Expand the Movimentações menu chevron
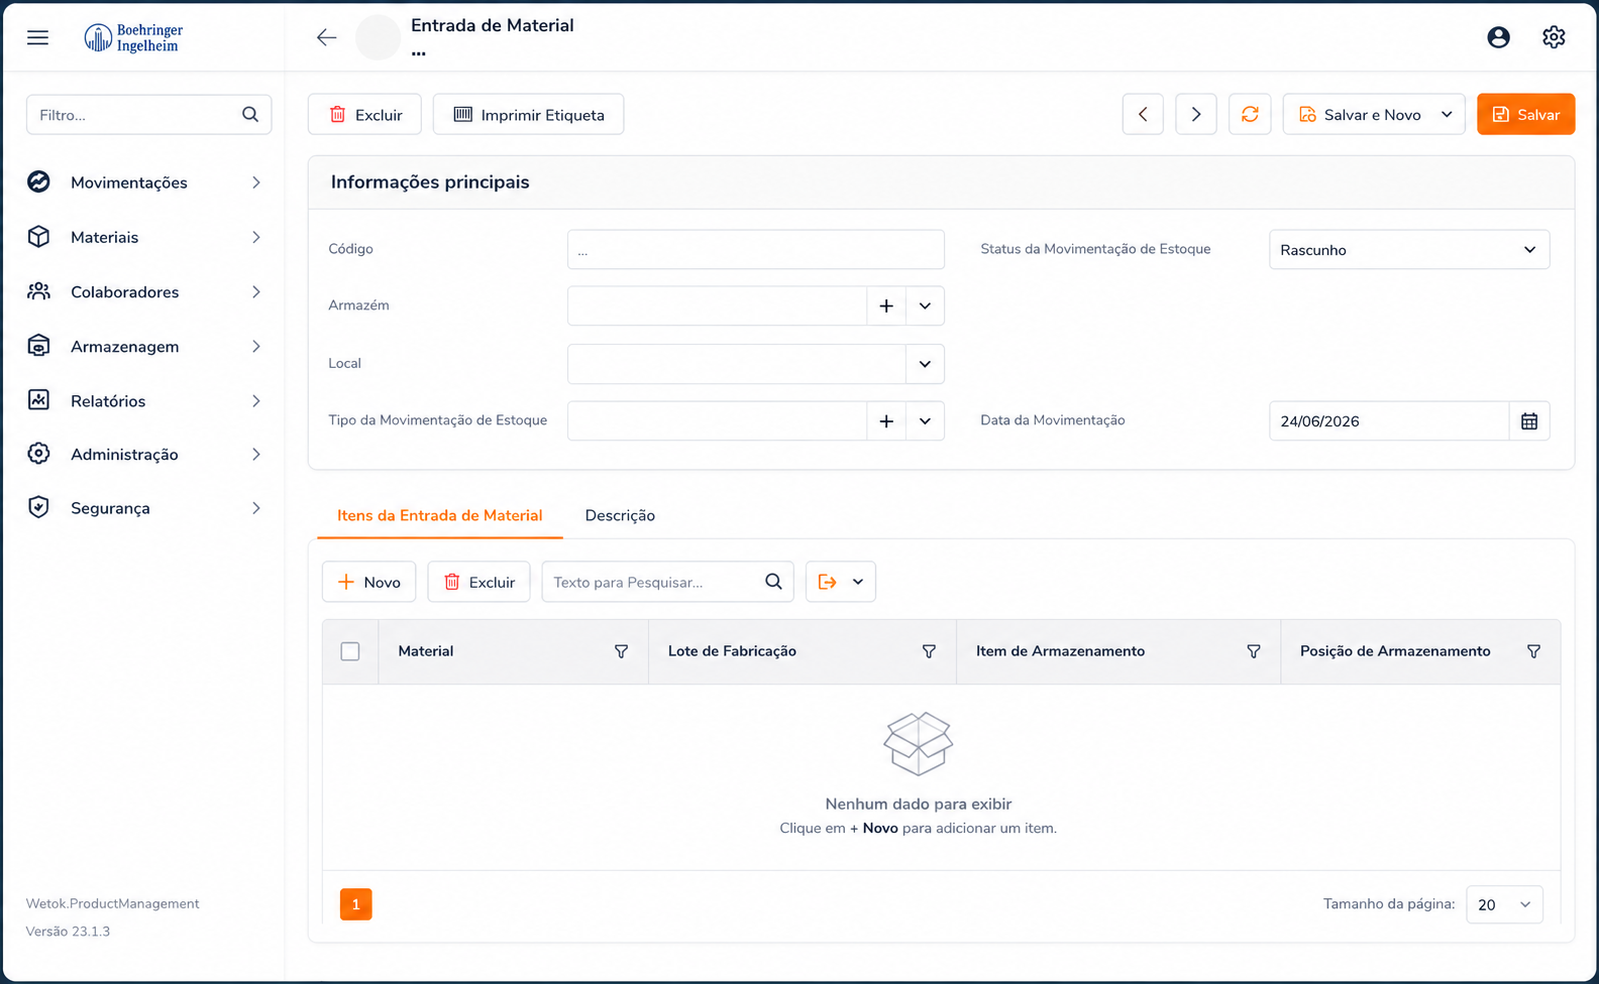 [x=256, y=182]
